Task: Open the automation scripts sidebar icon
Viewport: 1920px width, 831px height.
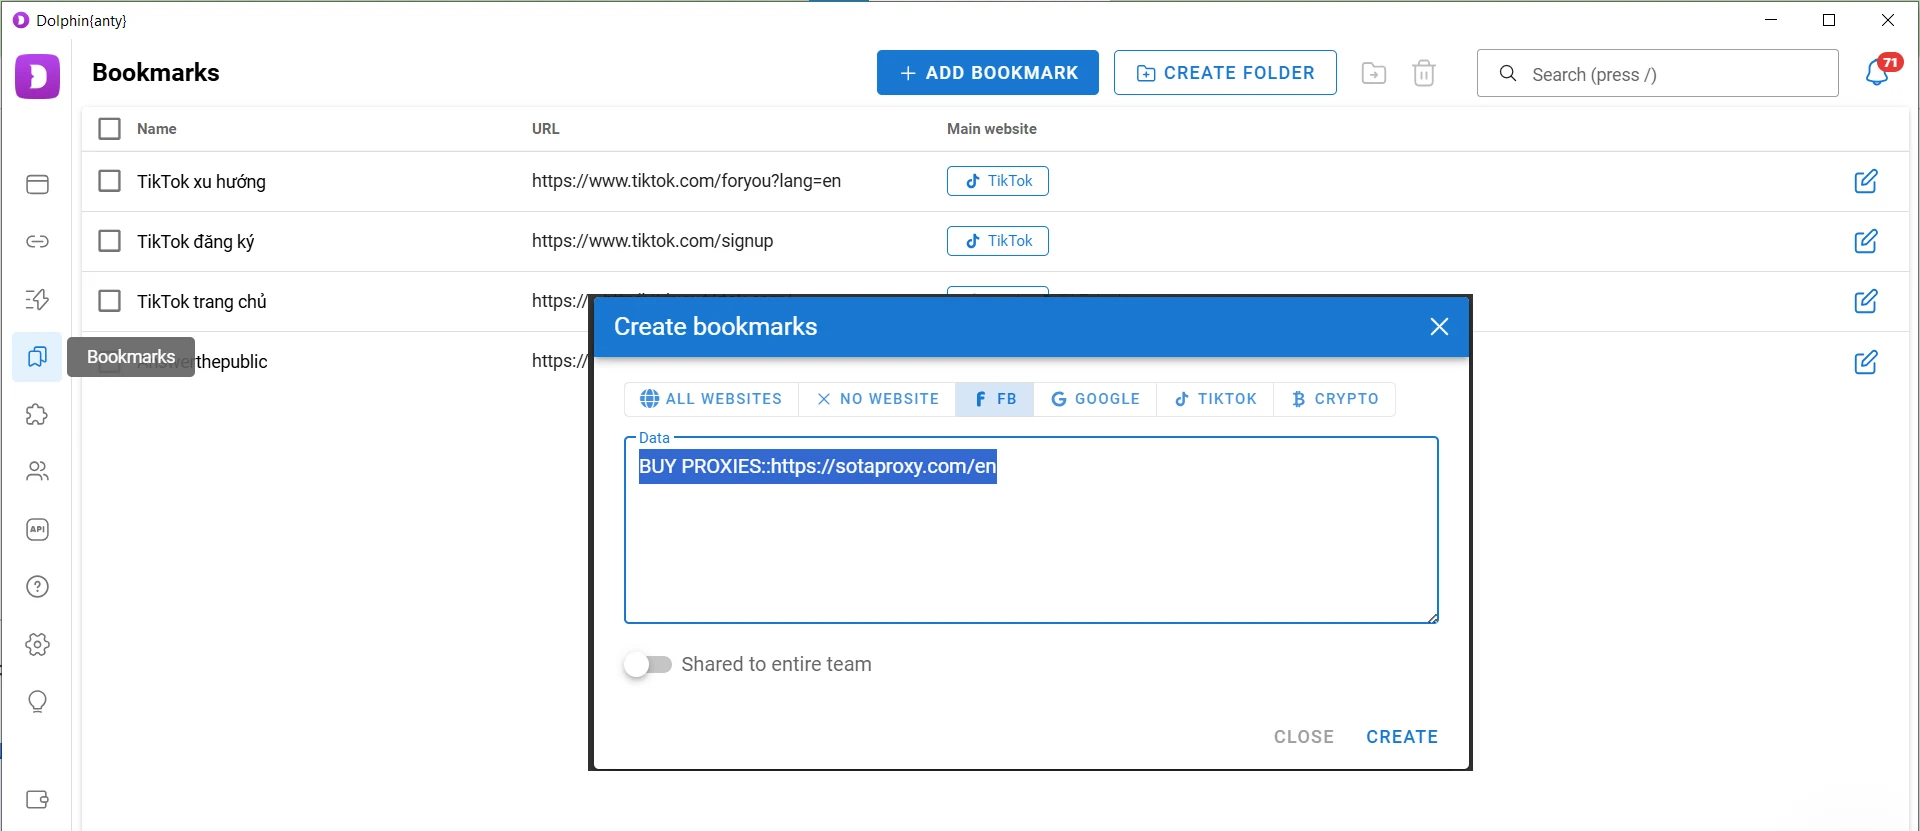Action: click(x=37, y=299)
